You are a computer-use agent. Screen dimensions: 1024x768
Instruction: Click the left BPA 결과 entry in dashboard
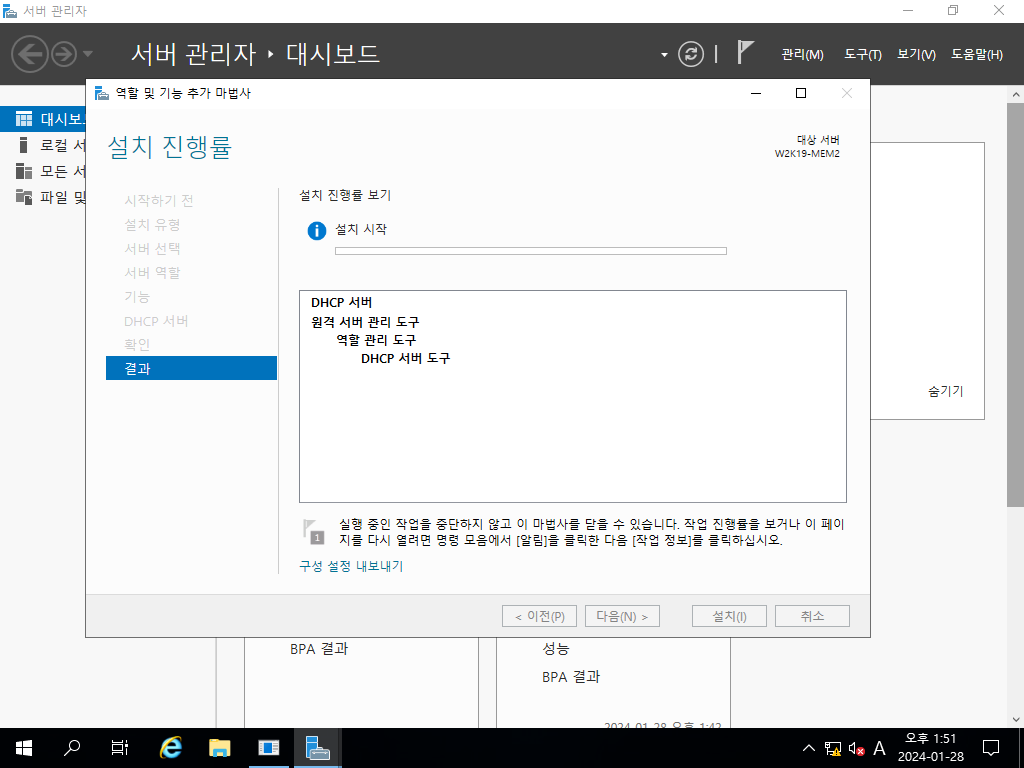coord(319,648)
